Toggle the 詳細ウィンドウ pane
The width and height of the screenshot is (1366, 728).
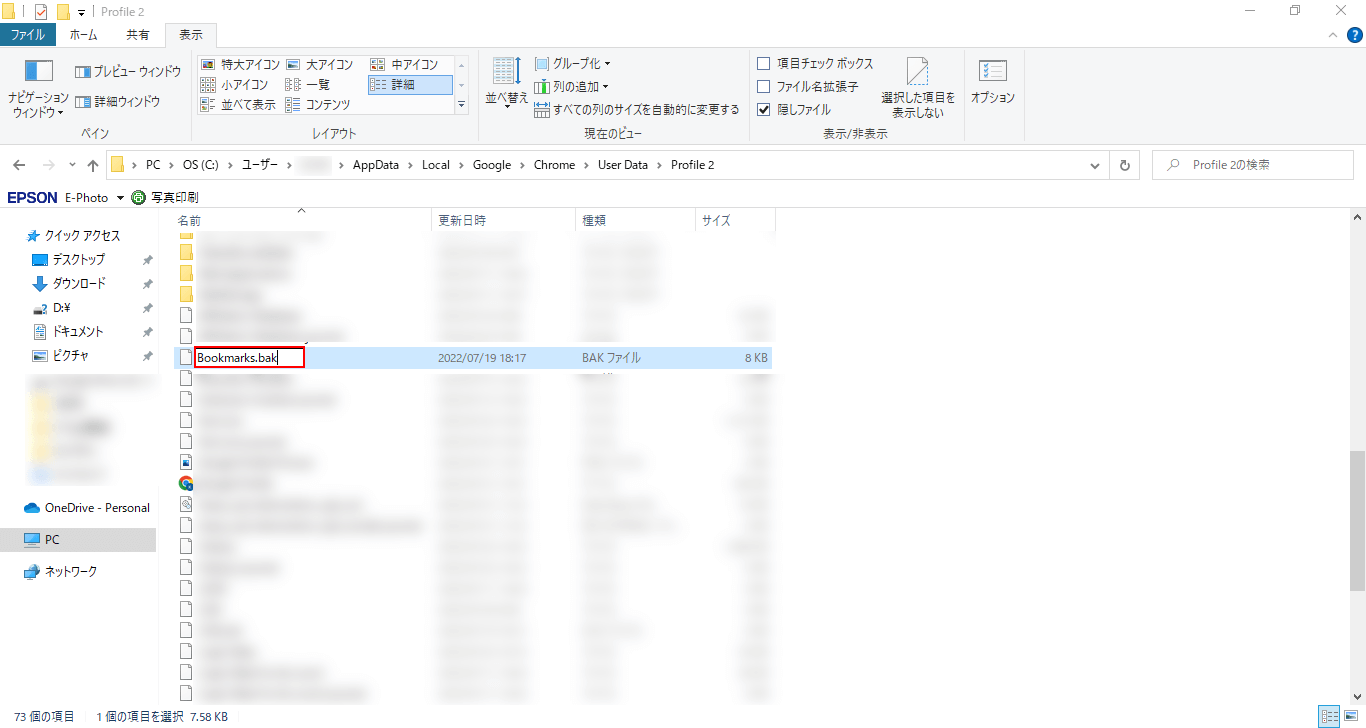pyautogui.click(x=118, y=102)
